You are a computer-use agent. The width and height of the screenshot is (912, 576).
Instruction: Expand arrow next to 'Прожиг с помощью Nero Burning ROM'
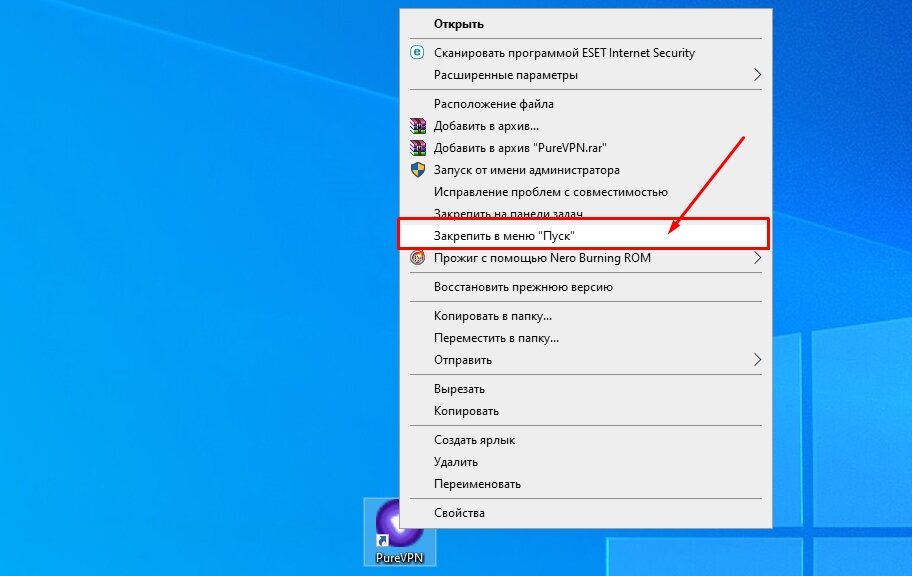point(757,258)
